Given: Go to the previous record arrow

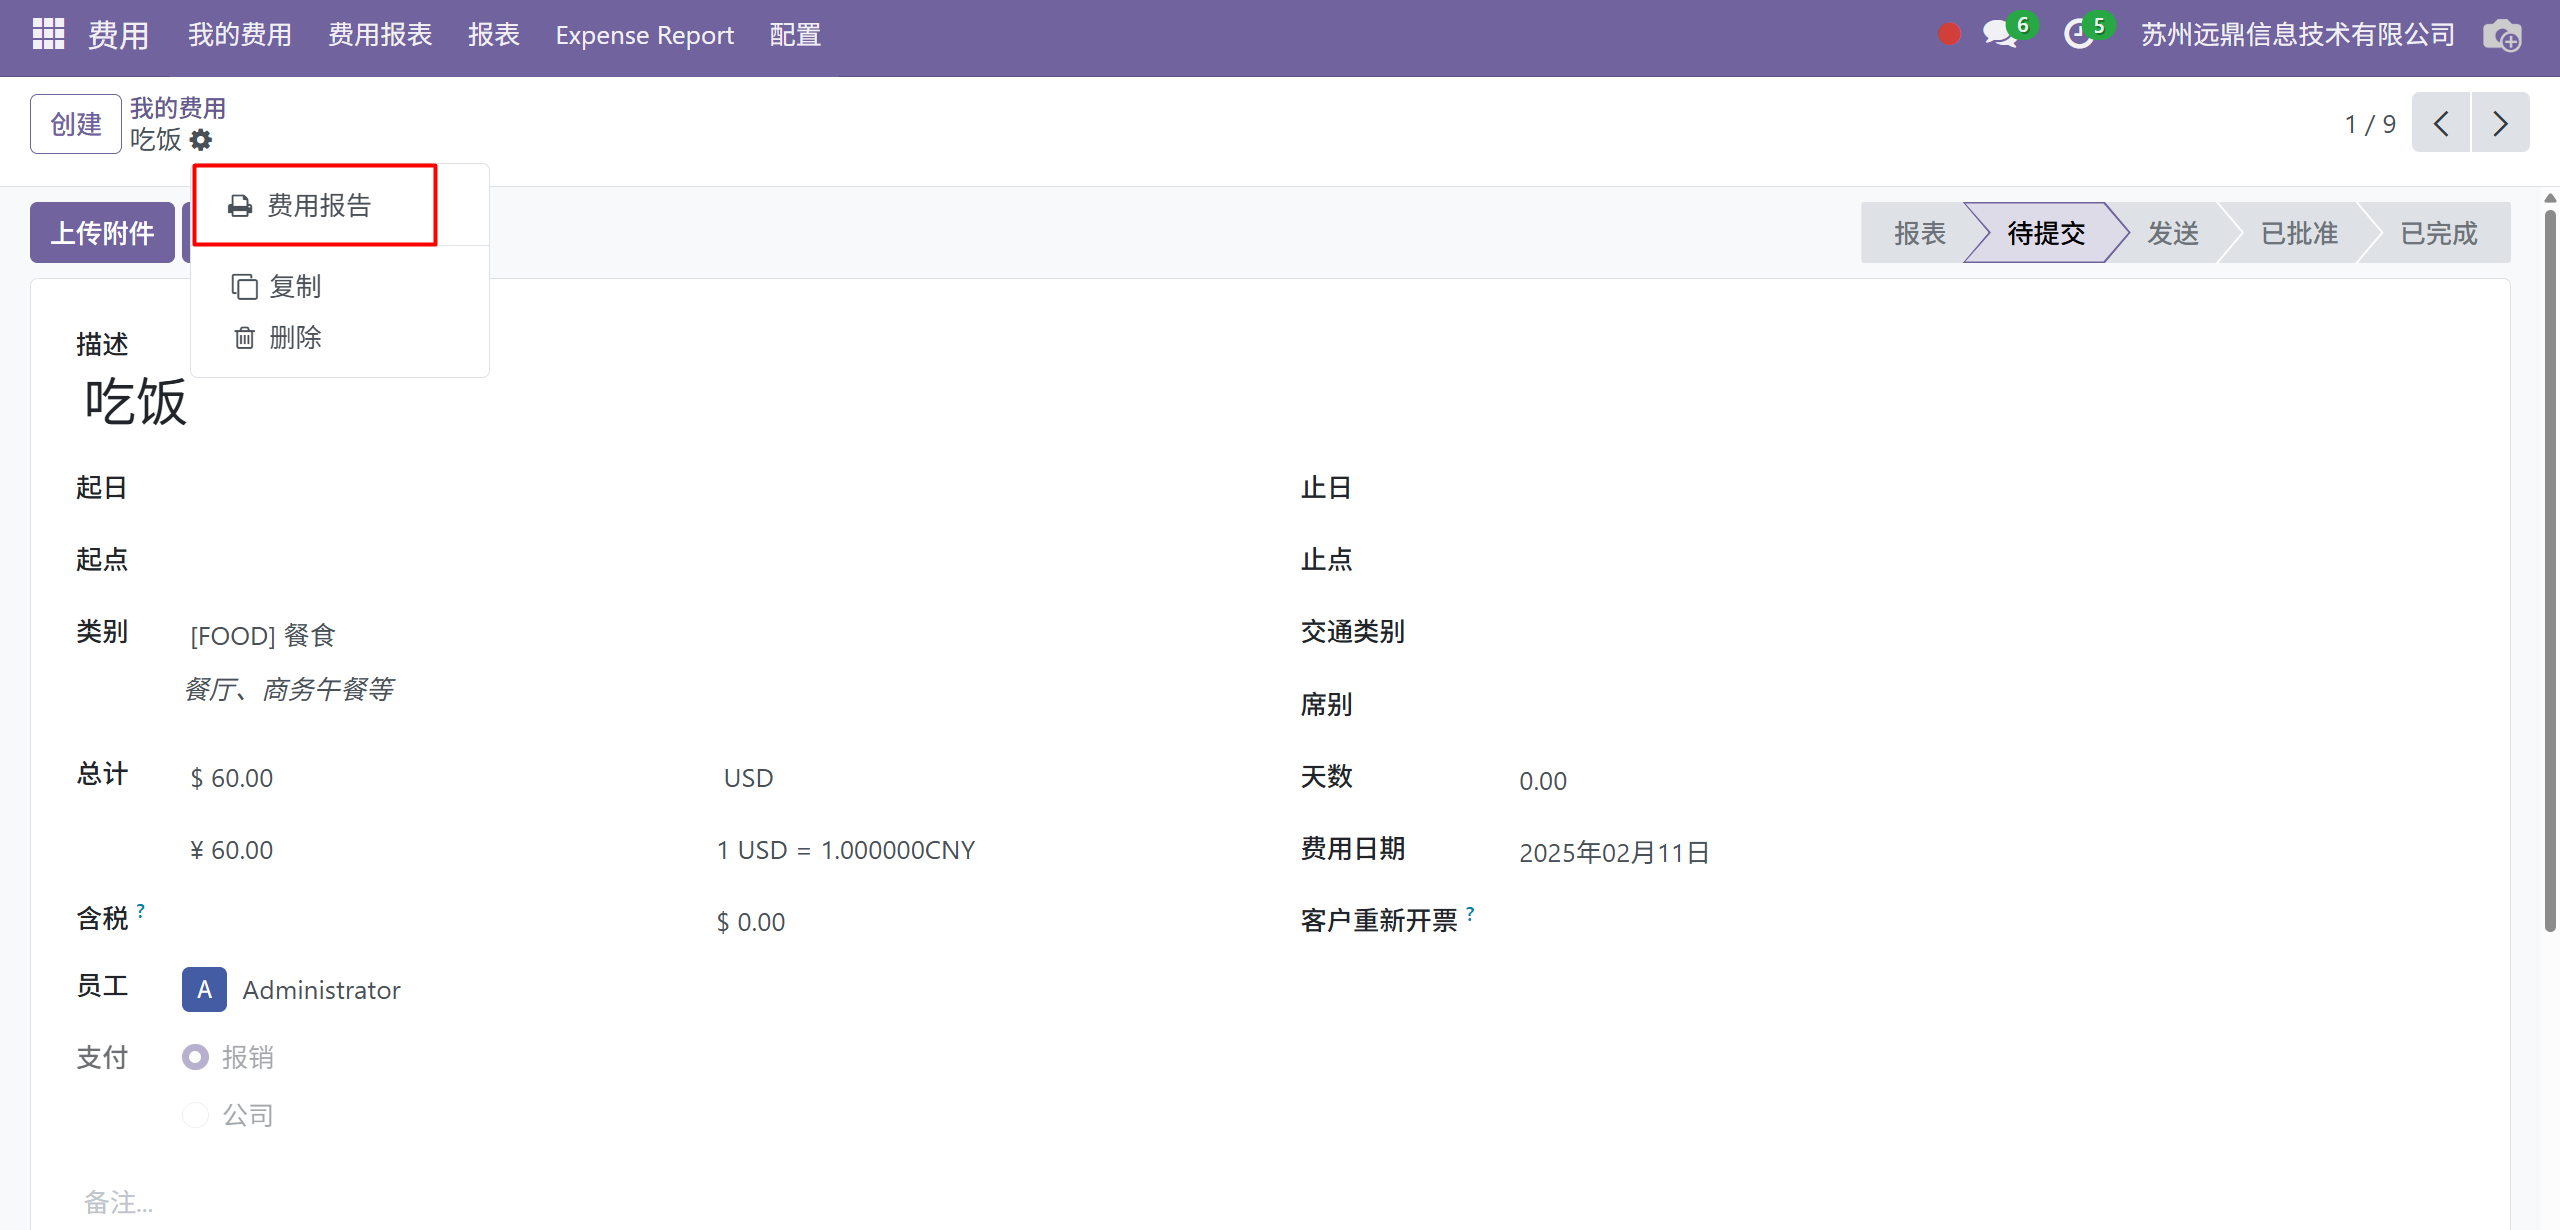Looking at the screenshot, I should 2441,123.
